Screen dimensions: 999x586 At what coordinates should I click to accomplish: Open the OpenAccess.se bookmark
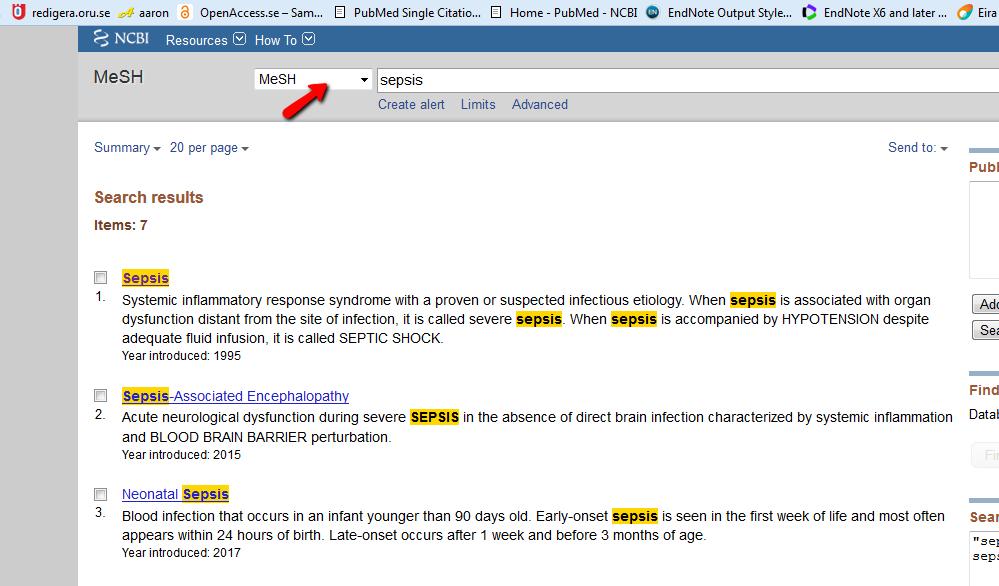tap(251, 13)
